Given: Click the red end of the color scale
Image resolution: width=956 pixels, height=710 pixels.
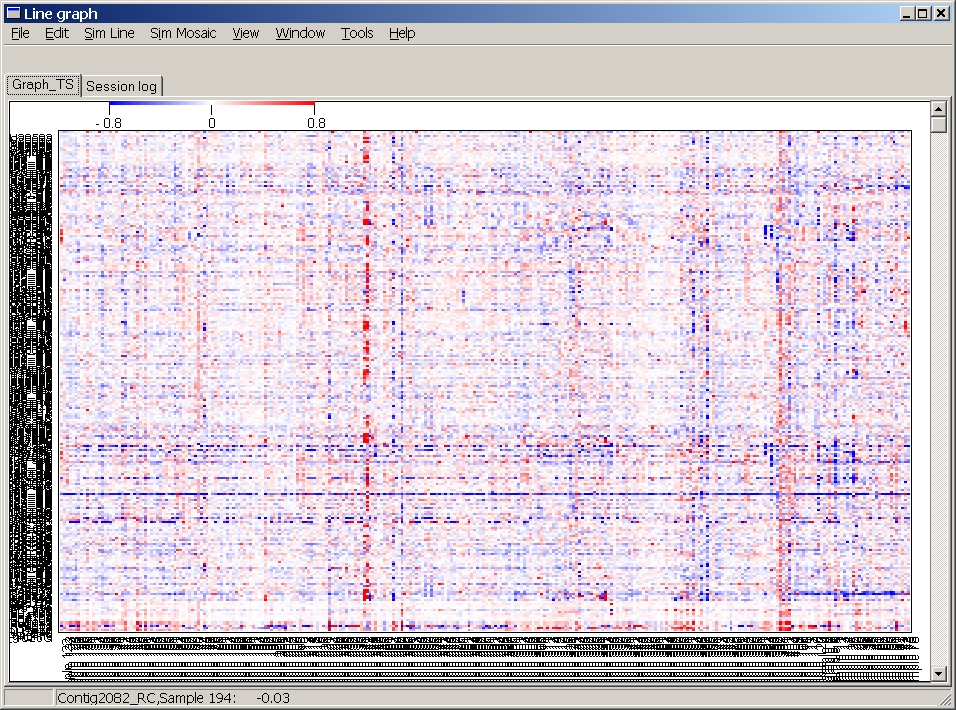Looking at the screenshot, I should click(311, 104).
